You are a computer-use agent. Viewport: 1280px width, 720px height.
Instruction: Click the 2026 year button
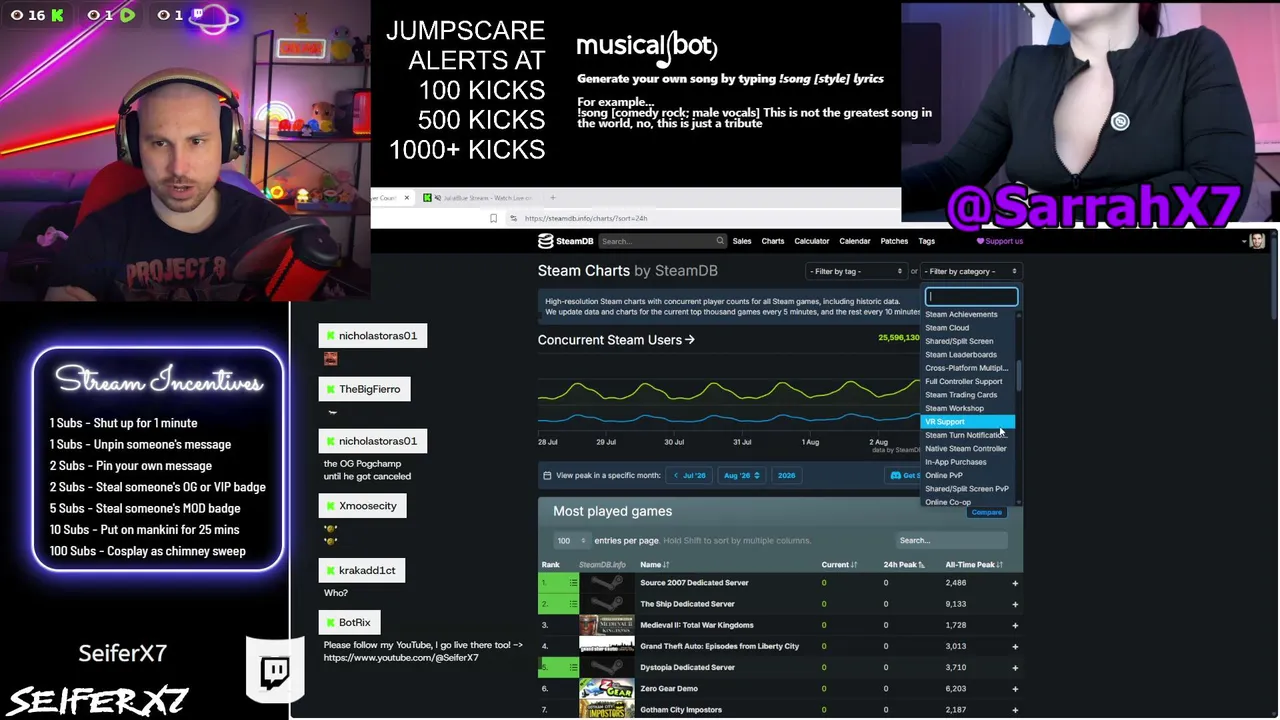[x=787, y=475]
